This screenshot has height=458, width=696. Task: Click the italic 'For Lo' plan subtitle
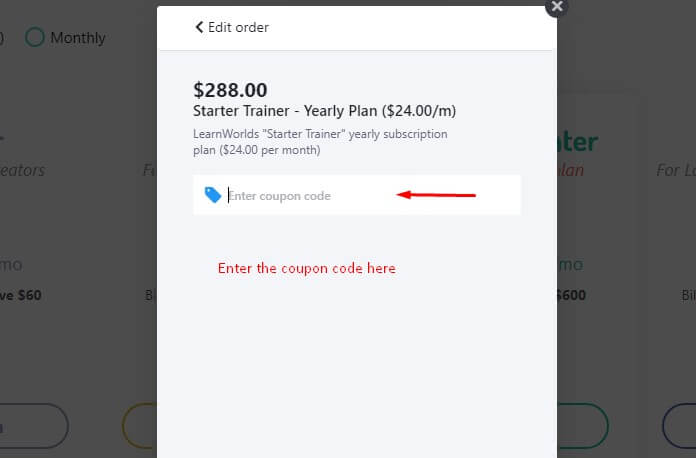click(x=676, y=170)
